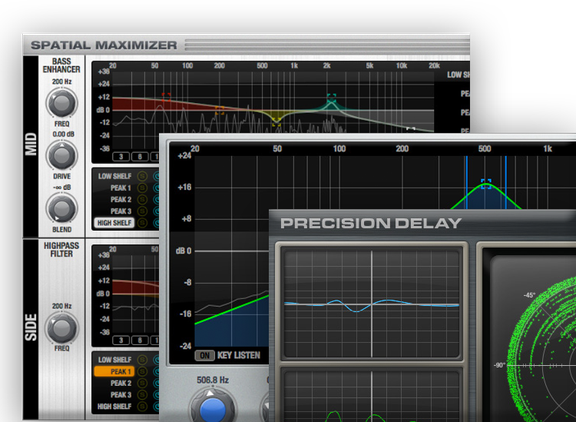
Task: Click the 6 button under Mid EQ graph
Action: tap(140, 157)
